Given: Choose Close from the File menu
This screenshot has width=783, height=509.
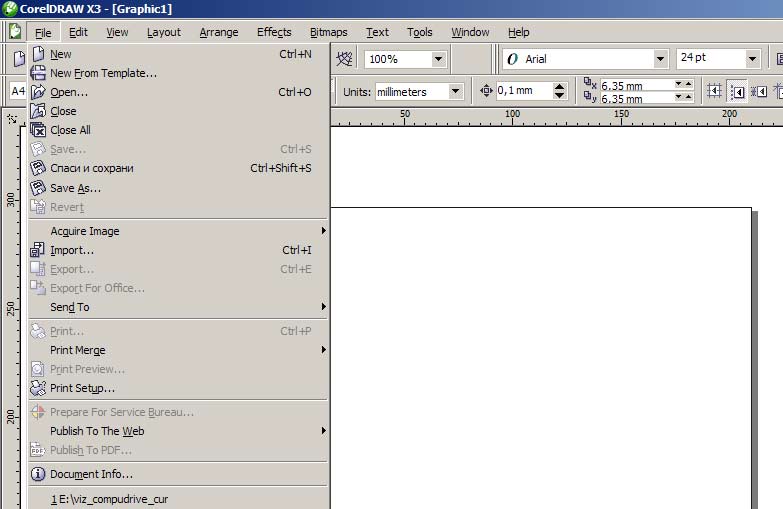Looking at the screenshot, I should (x=178, y=111).
